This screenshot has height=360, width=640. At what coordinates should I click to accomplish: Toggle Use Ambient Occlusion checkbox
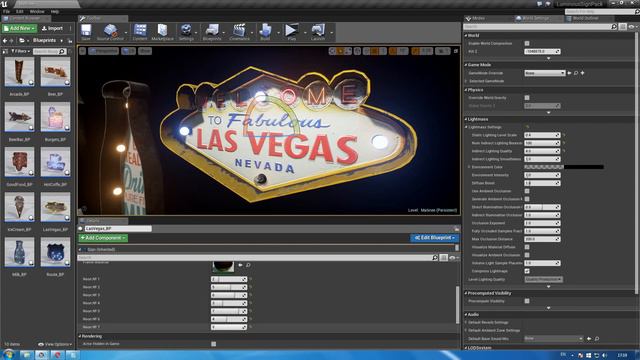tap(527, 191)
